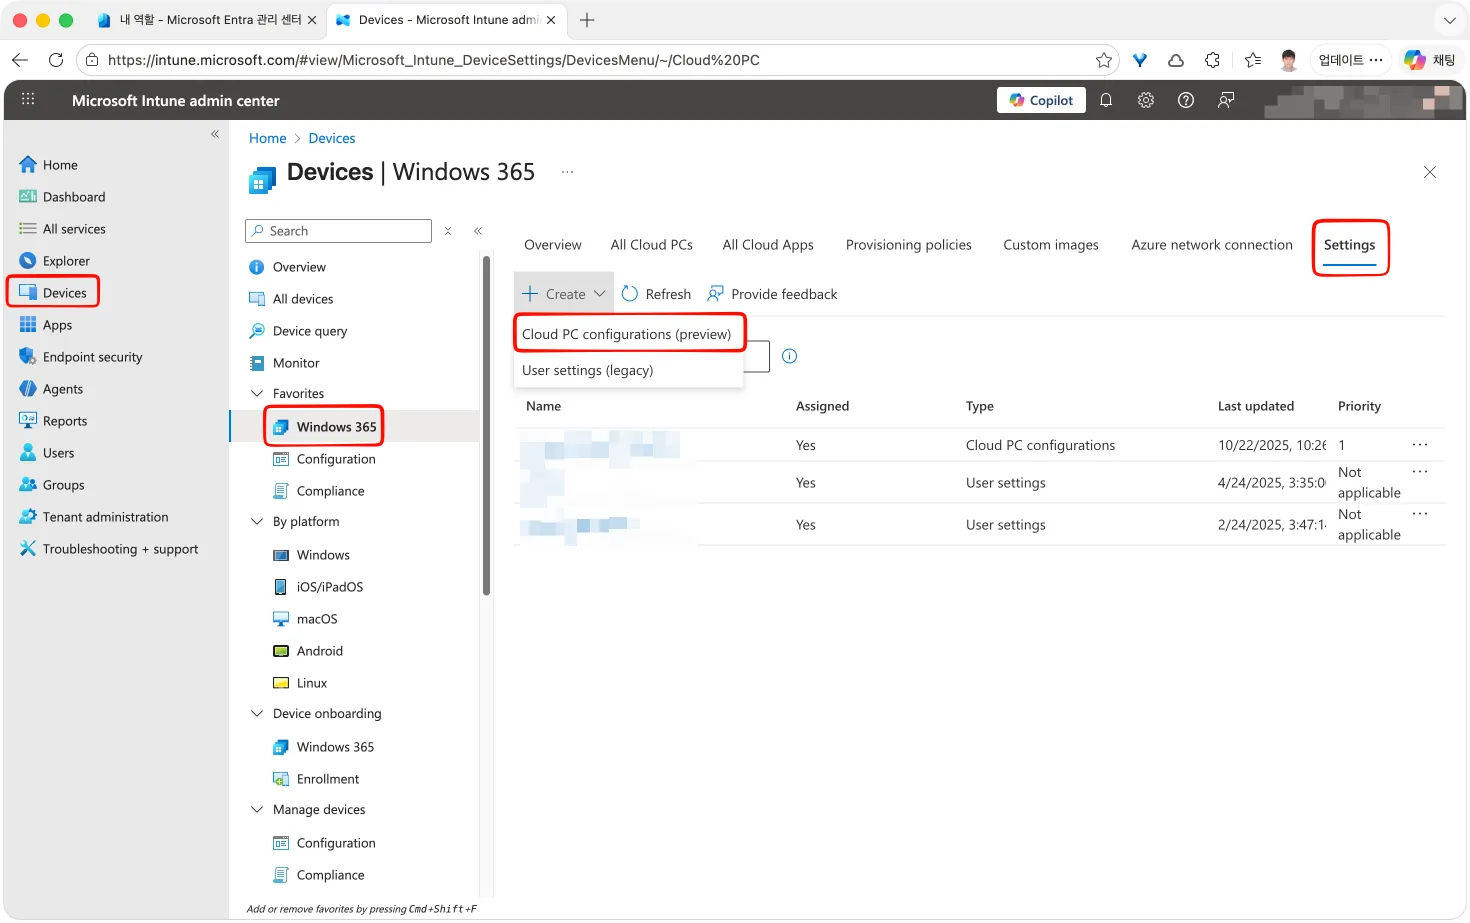Choose Cloud PC configurations (preview) menu item
Viewport: 1470px width, 923px height.
tap(627, 334)
